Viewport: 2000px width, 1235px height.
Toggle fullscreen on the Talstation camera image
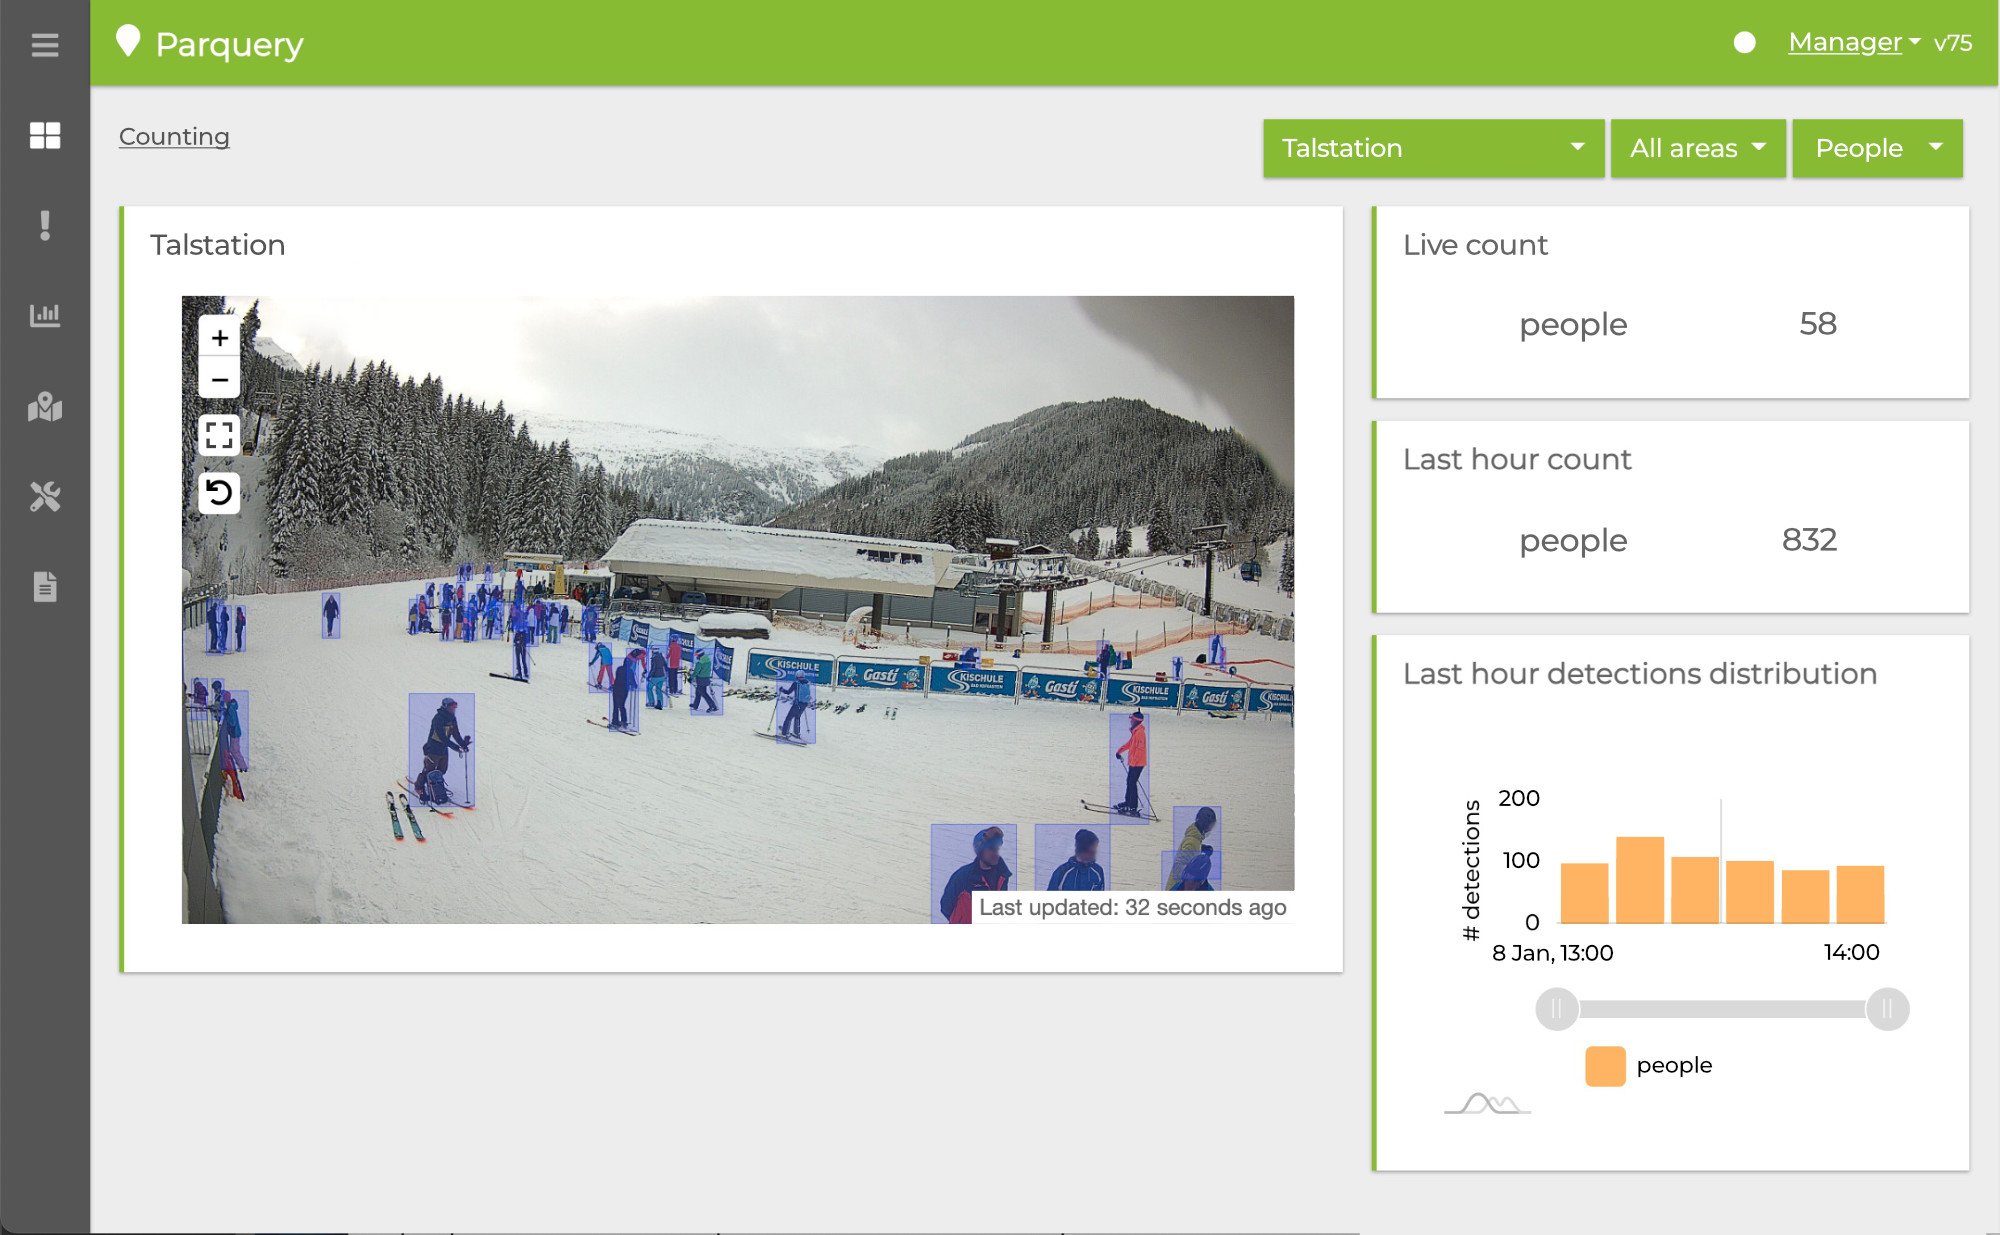pyautogui.click(x=219, y=434)
